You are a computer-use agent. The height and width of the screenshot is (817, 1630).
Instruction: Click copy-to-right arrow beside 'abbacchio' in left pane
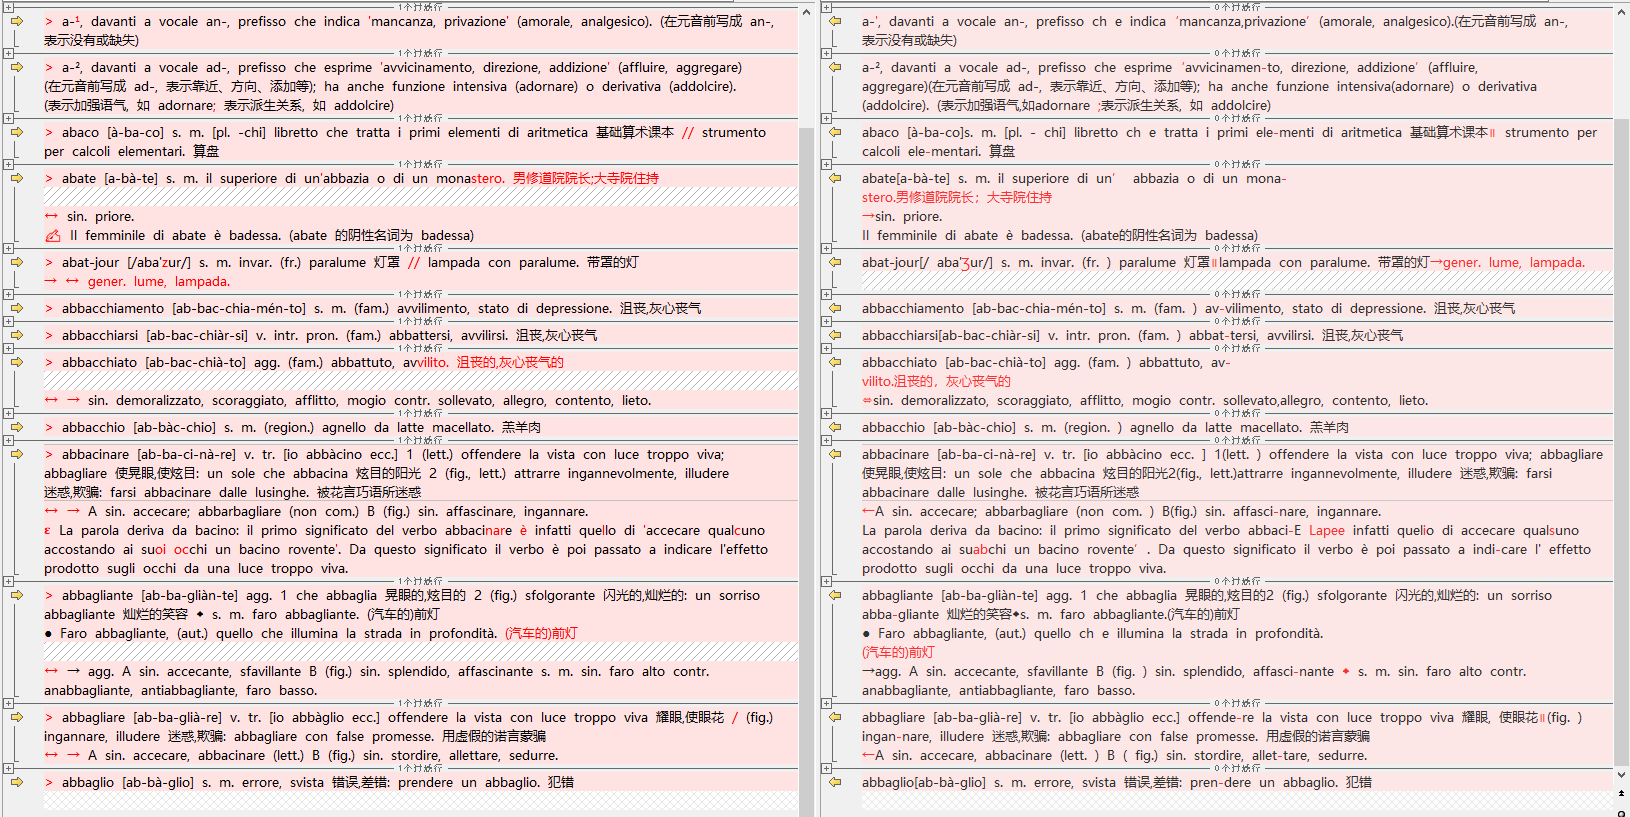pyautogui.click(x=17, y=427)
